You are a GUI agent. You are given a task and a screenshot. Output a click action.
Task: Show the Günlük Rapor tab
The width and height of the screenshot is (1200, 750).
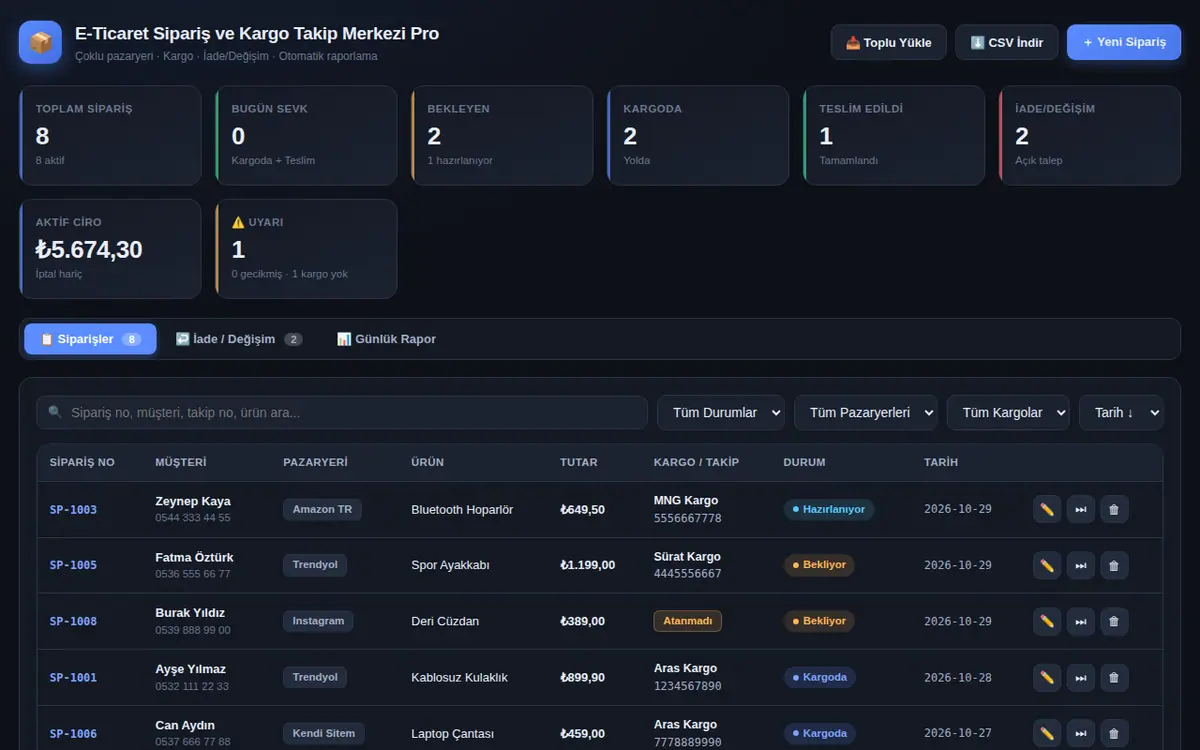pyautogui.click(x=387, y=339)
